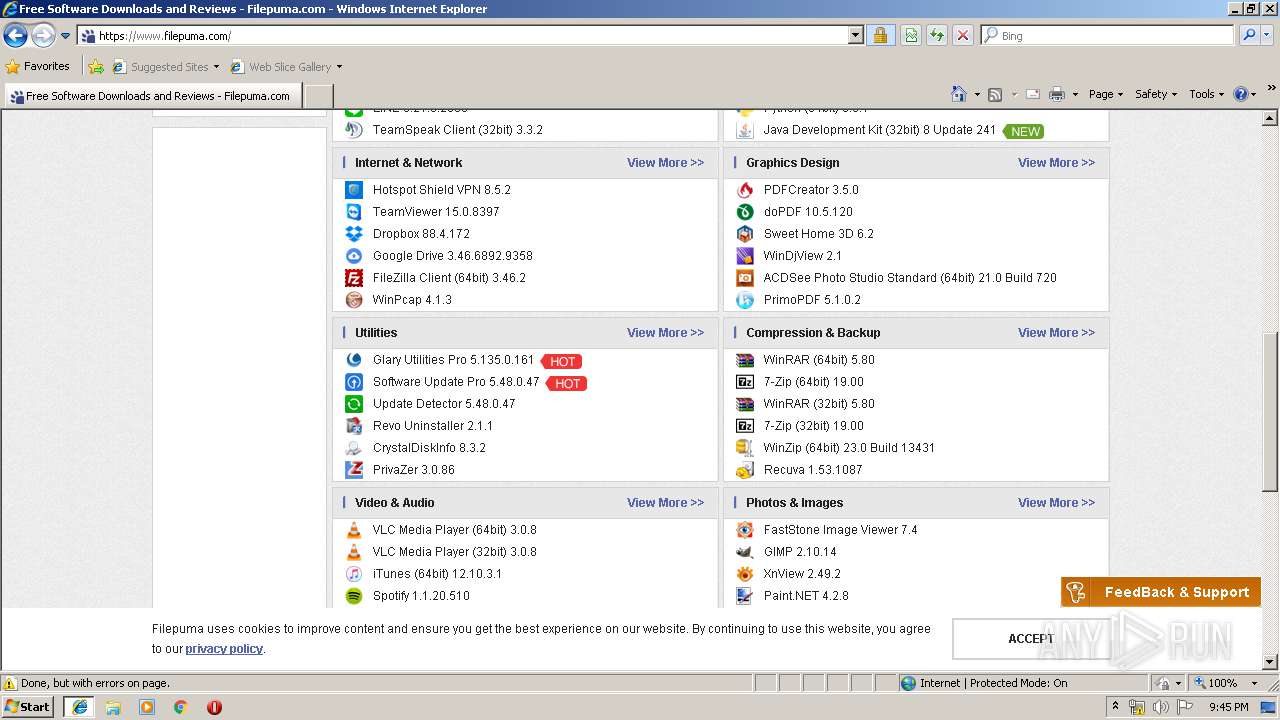Image resolution: width=1280 pixels, height=720 pixels.
Task: View more Utilities software
Action: click(x=665, y=333)
